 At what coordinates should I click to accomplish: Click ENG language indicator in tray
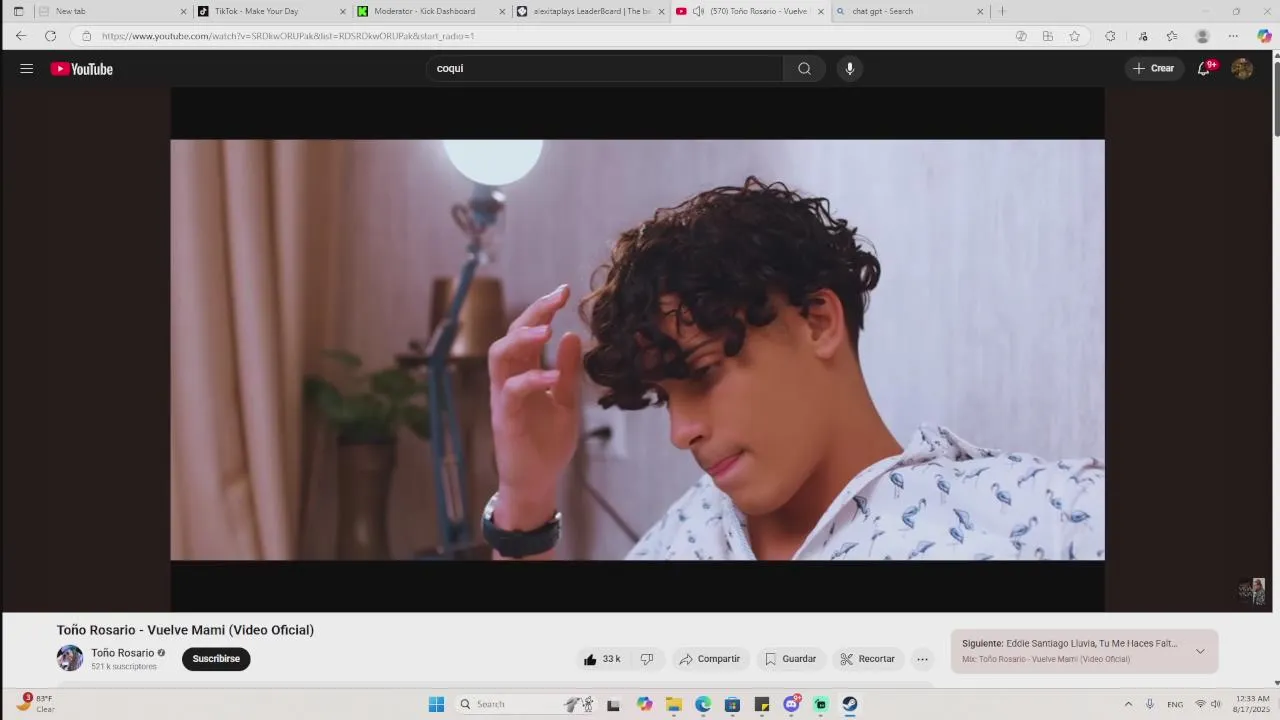coord(1175,704)
